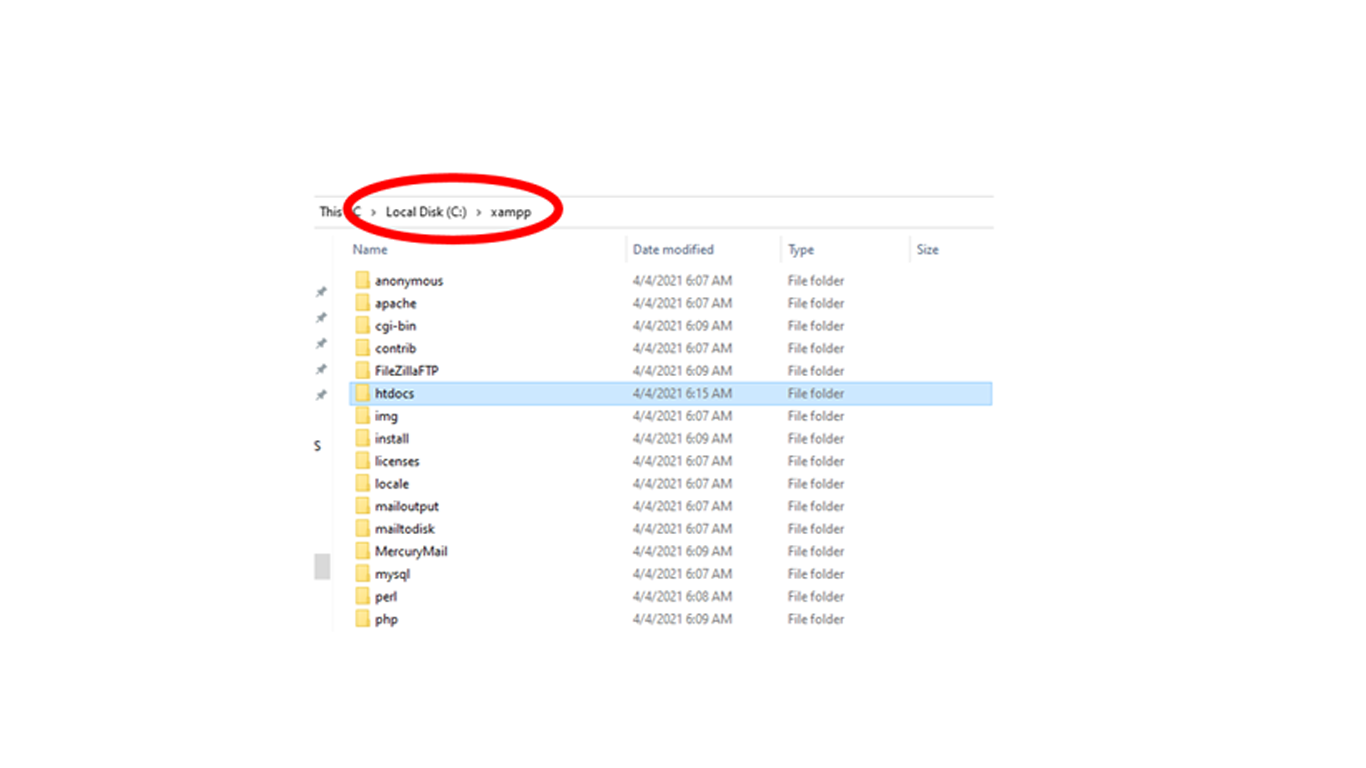This screenshot has height=768, width=1366.
Task: Click the topmost pin icon in the sidebar
Action: coord(321,292)
